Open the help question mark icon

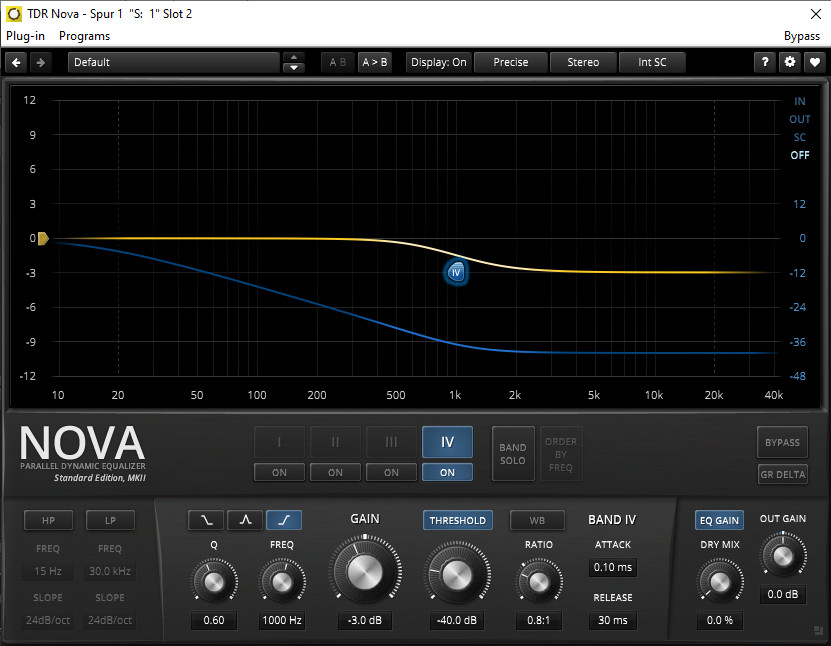765,62
